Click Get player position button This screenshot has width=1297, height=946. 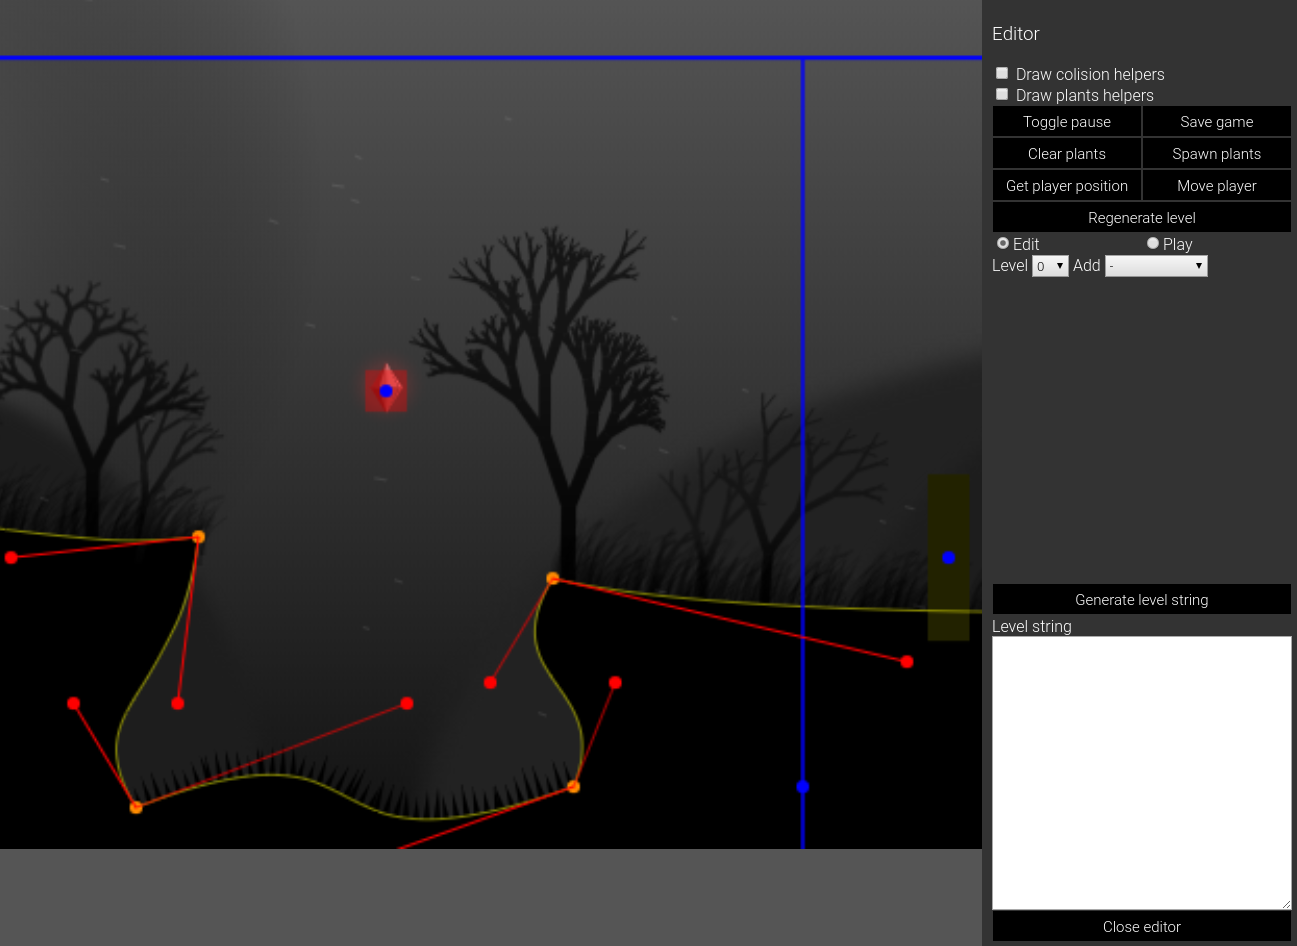1067,186
